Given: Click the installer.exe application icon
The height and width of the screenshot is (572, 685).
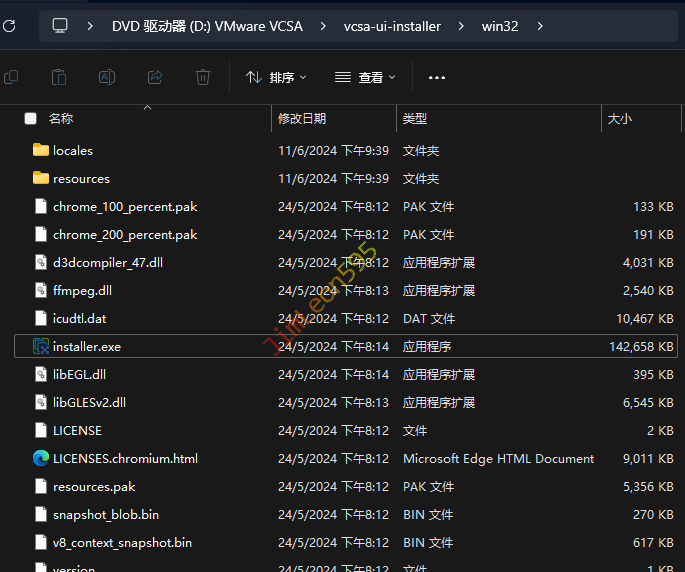Looking at the screenshot, I should coord(41,347).
